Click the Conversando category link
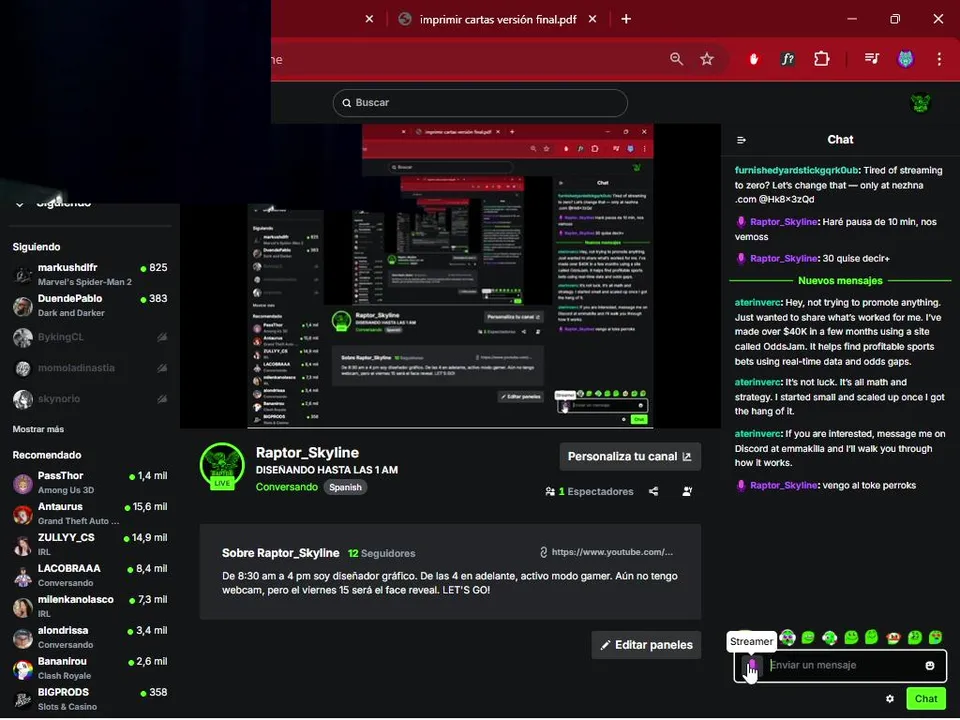The height and width of the screenshot is (720, 960). (287, 487)
